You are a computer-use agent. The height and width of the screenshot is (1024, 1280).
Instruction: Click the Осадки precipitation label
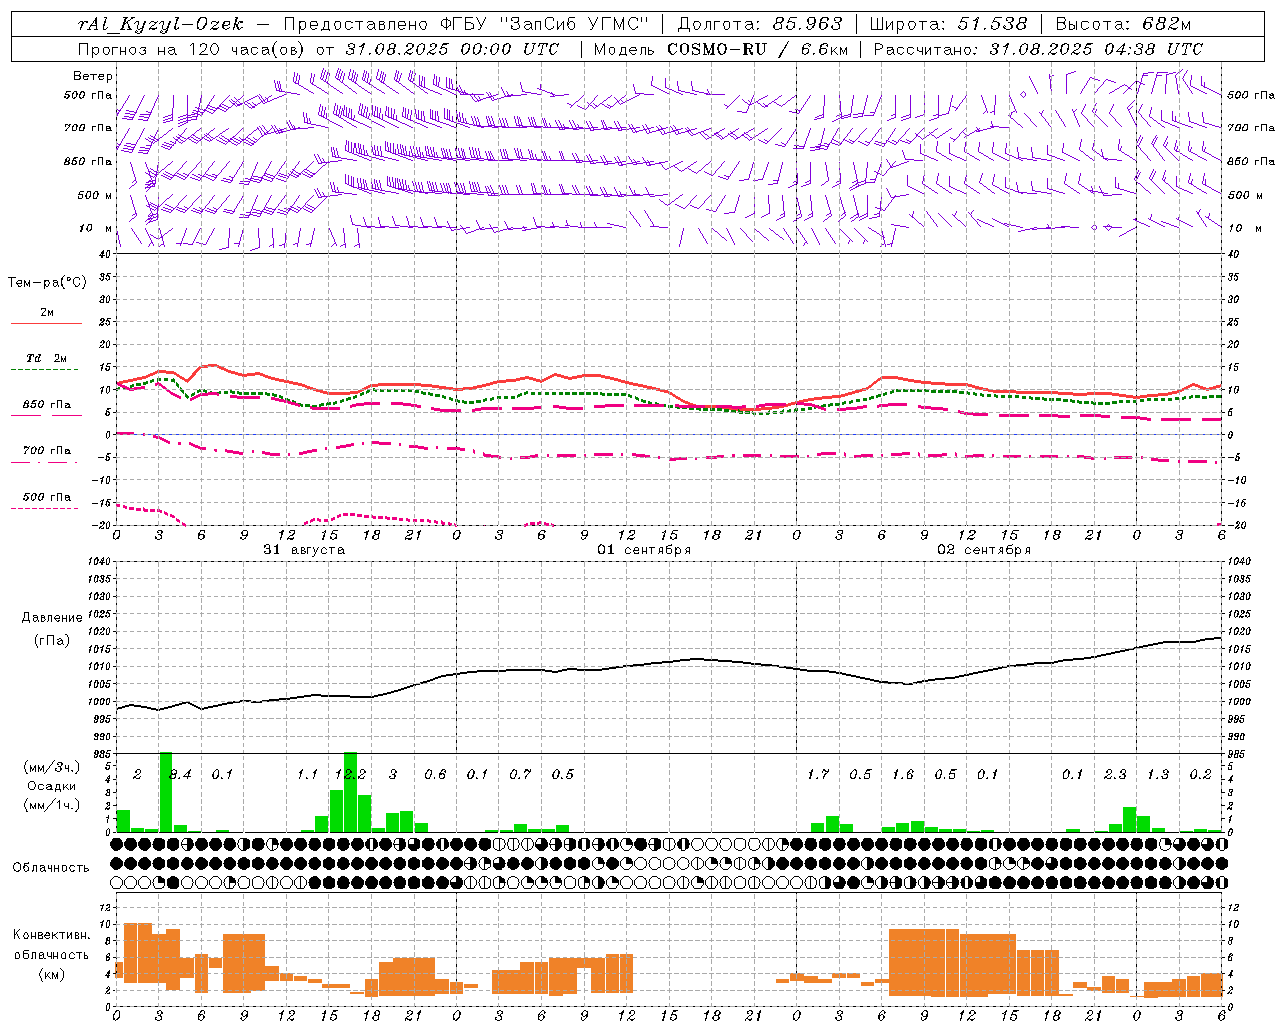(x=52, y=786)
